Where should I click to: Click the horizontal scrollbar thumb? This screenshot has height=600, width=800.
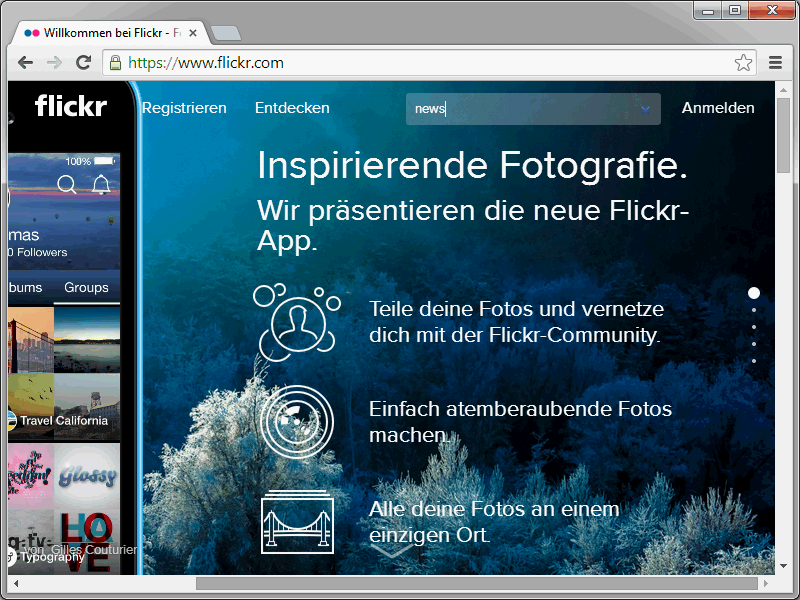[x=477, y=583]
